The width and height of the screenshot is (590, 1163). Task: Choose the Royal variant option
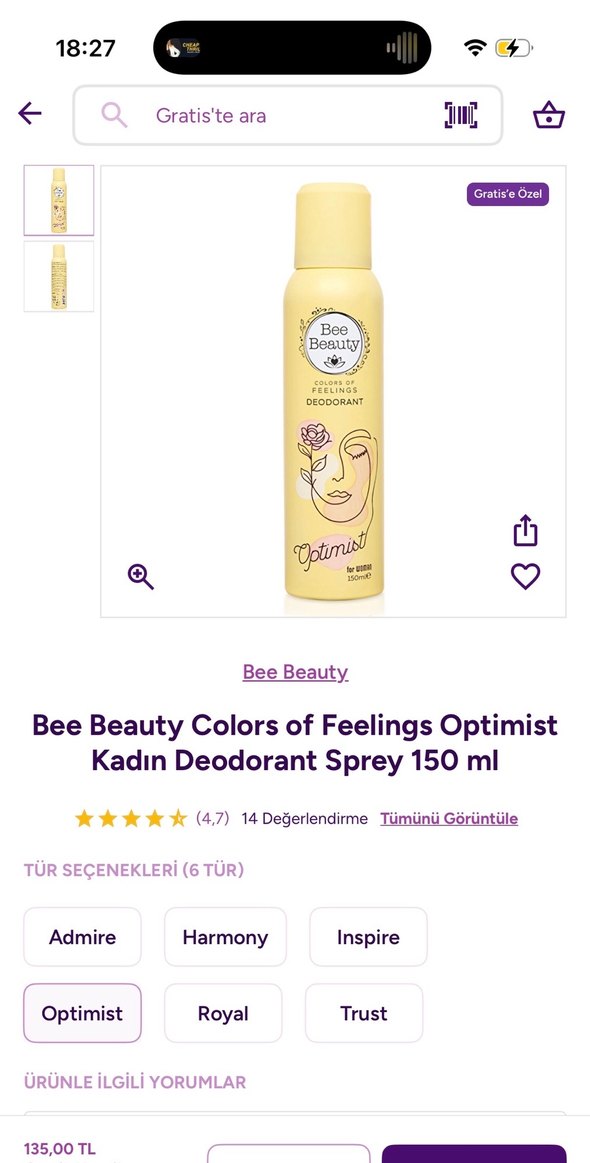click(223, 1013)
